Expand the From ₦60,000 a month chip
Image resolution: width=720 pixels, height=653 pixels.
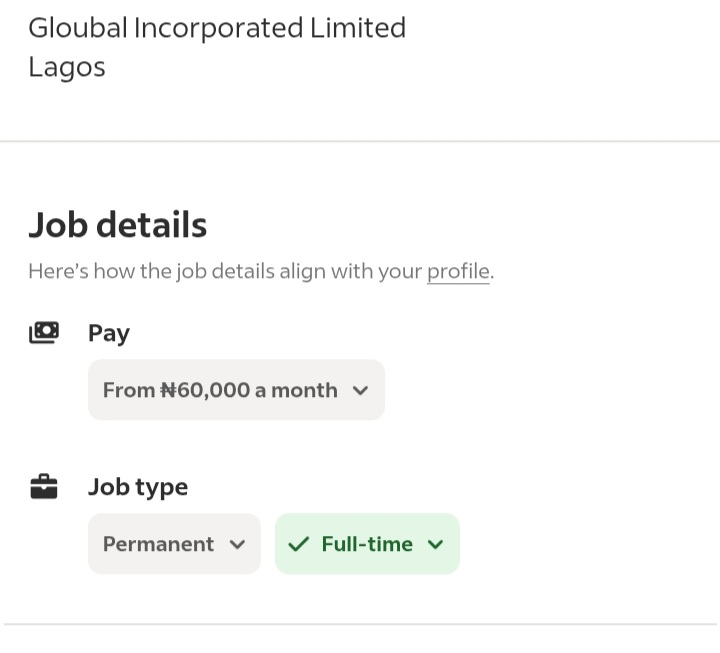(236, 390)
